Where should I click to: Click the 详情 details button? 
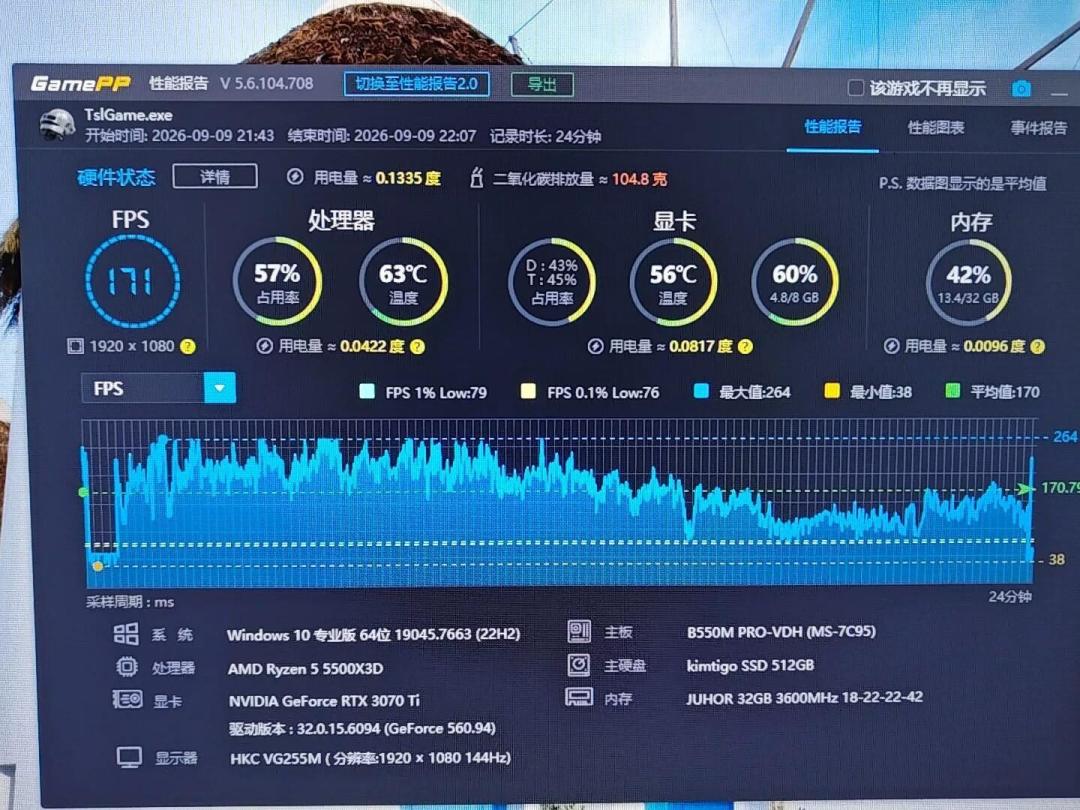pos(215,176)
